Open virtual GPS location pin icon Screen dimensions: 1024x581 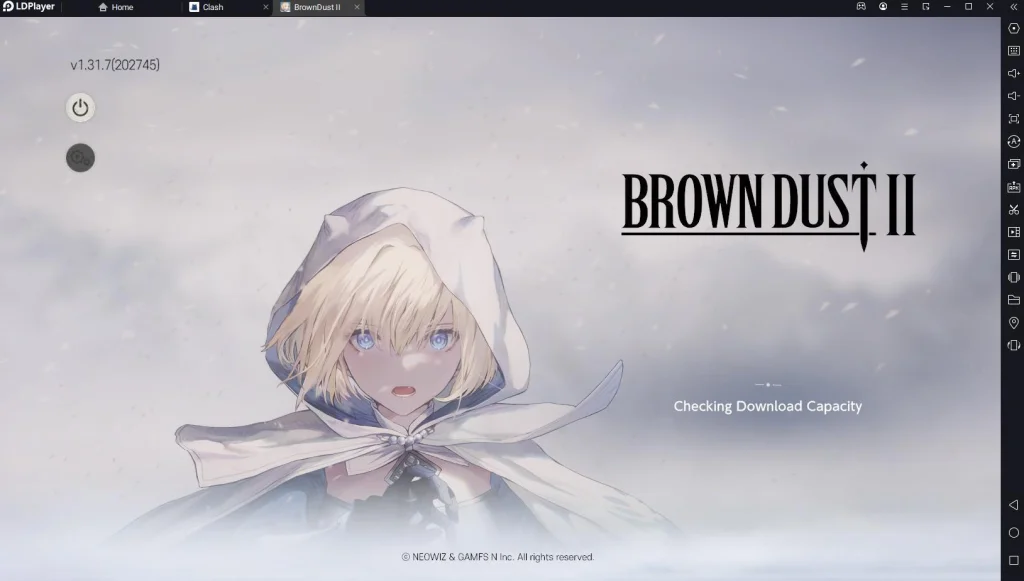tap(1014, 322)
